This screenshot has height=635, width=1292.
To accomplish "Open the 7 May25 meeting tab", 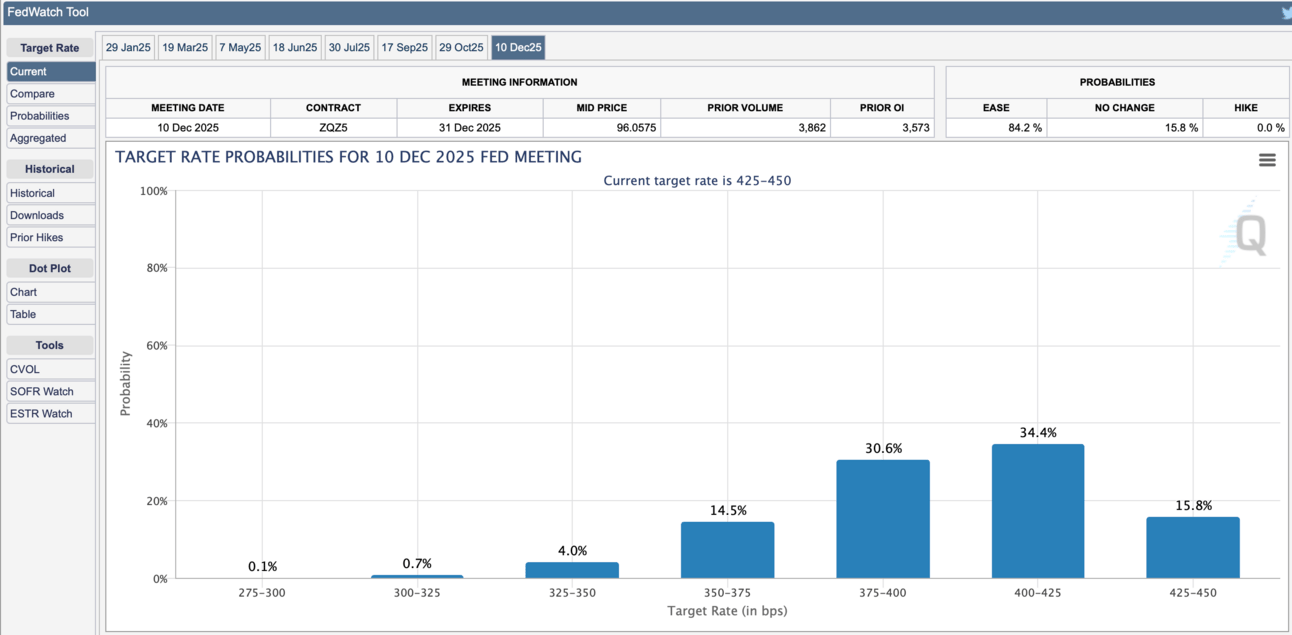I will tap(240, 48).
